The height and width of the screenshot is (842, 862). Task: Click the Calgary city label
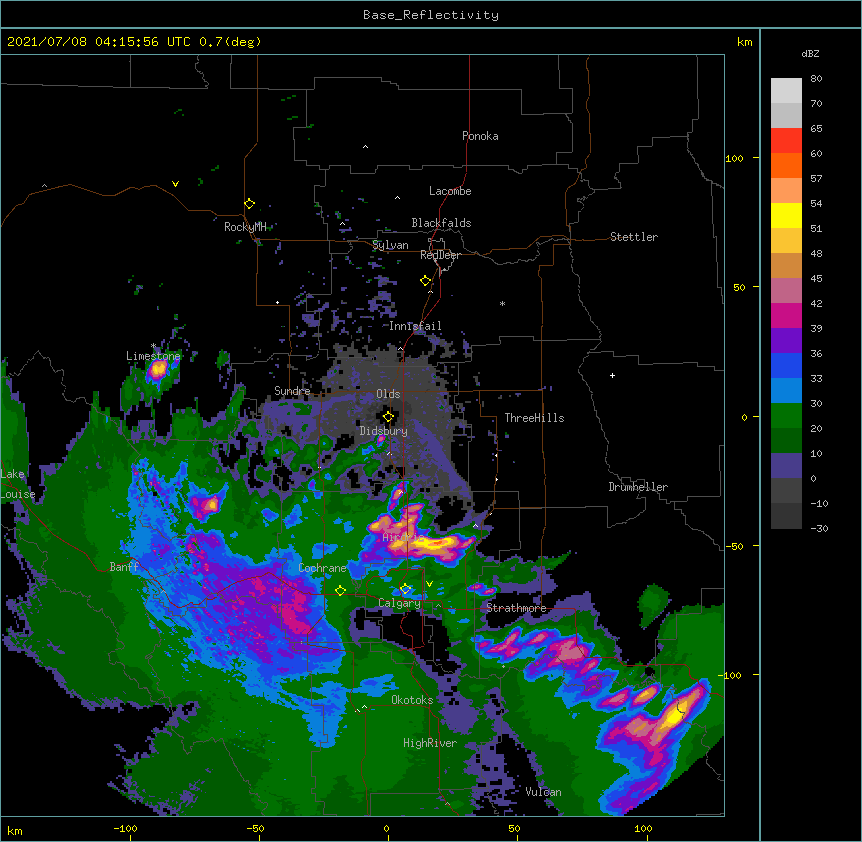[400, 603]
